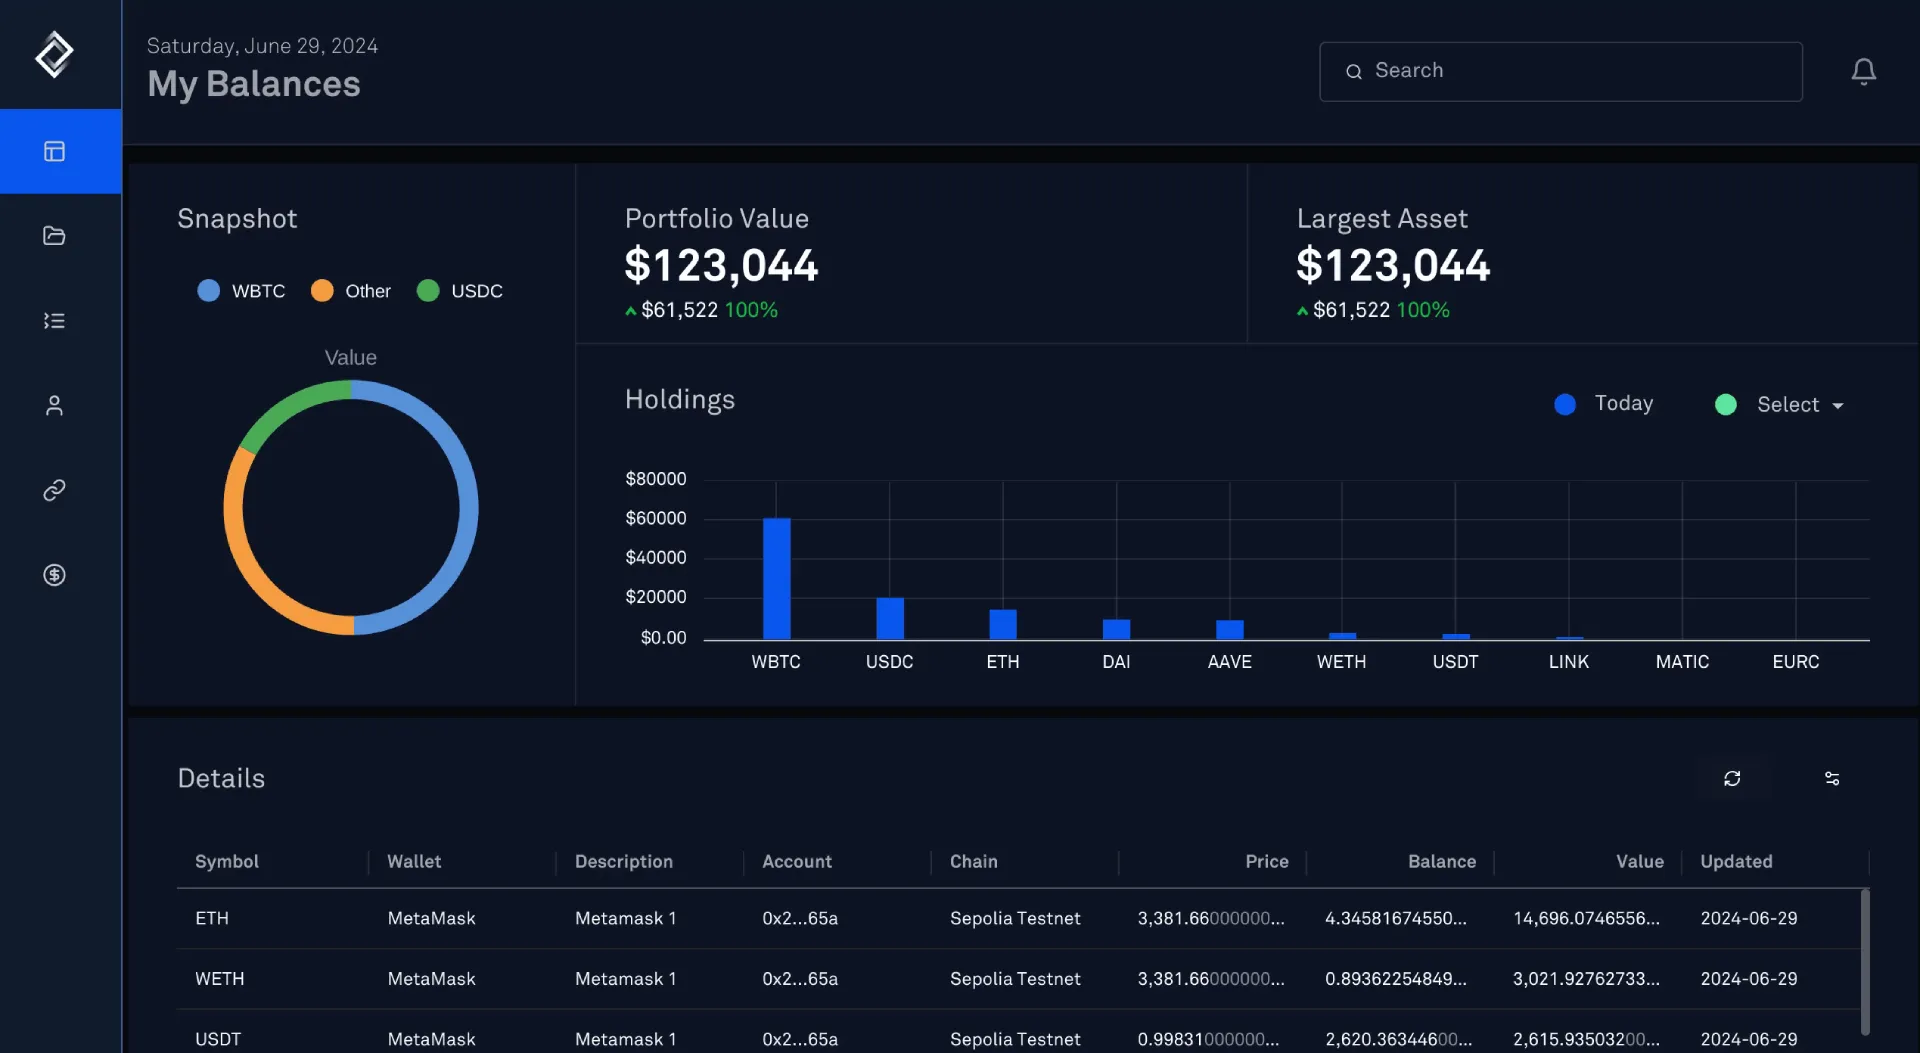
Task: Click the diamond logo in the sidebar
Action: tap(54, 54)
